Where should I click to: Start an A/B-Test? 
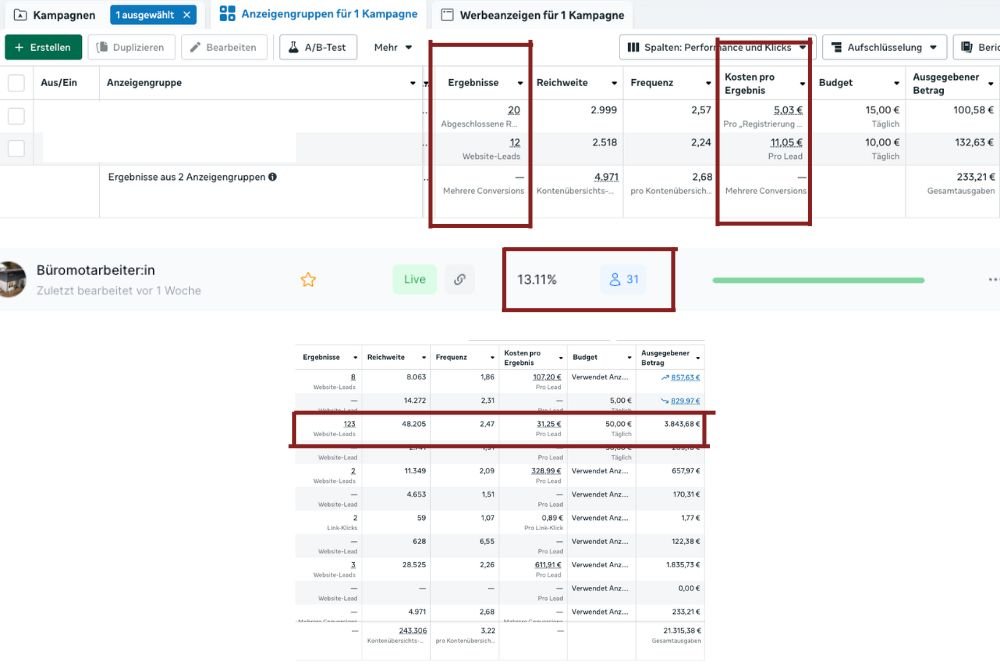tap(317, 47)
